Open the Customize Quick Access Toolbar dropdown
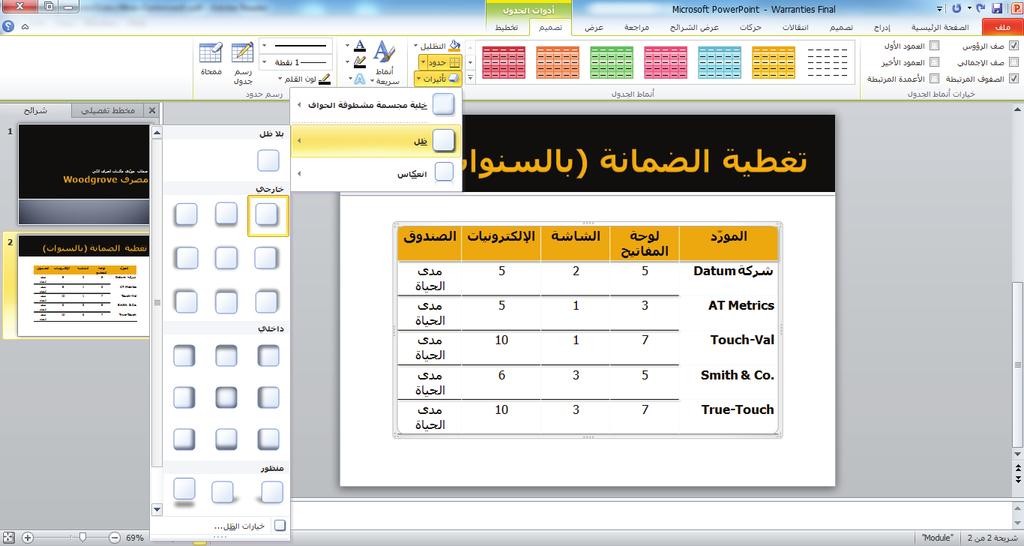Screen dimensions: 1024x546 [x=940, y=9]
